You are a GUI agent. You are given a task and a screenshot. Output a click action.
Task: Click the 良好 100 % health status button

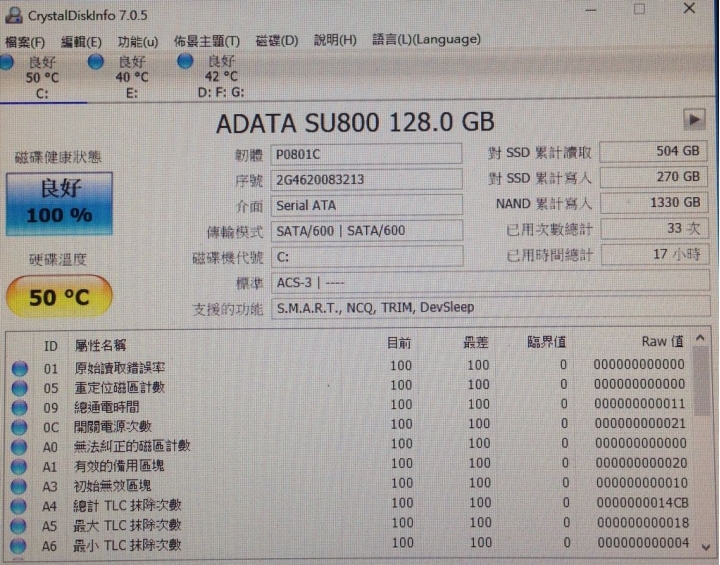pos(59,203)
